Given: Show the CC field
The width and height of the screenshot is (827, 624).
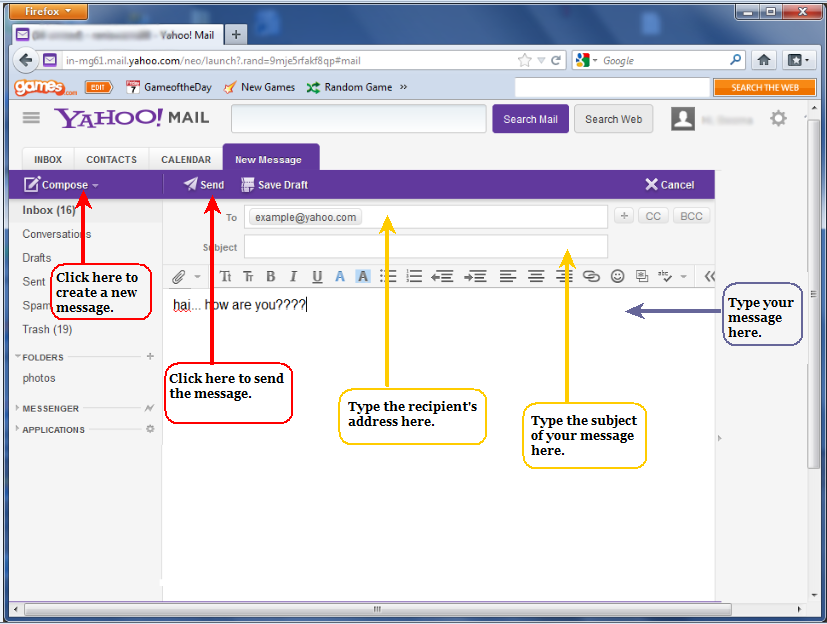Looking at the screenshot, I should 653,216.
